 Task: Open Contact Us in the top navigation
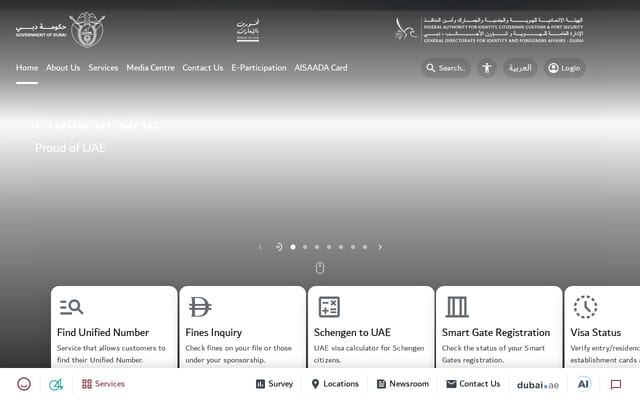203,68
